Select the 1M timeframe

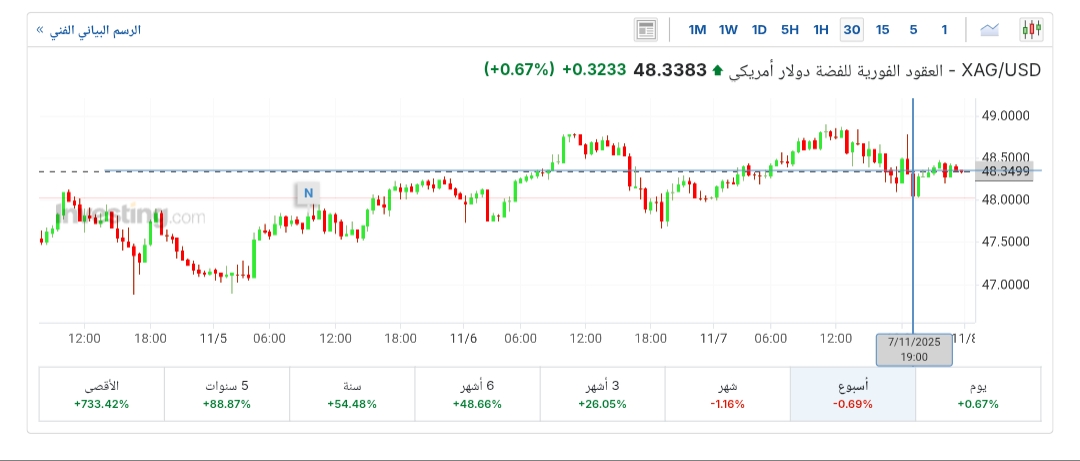[x=698, y=29]
